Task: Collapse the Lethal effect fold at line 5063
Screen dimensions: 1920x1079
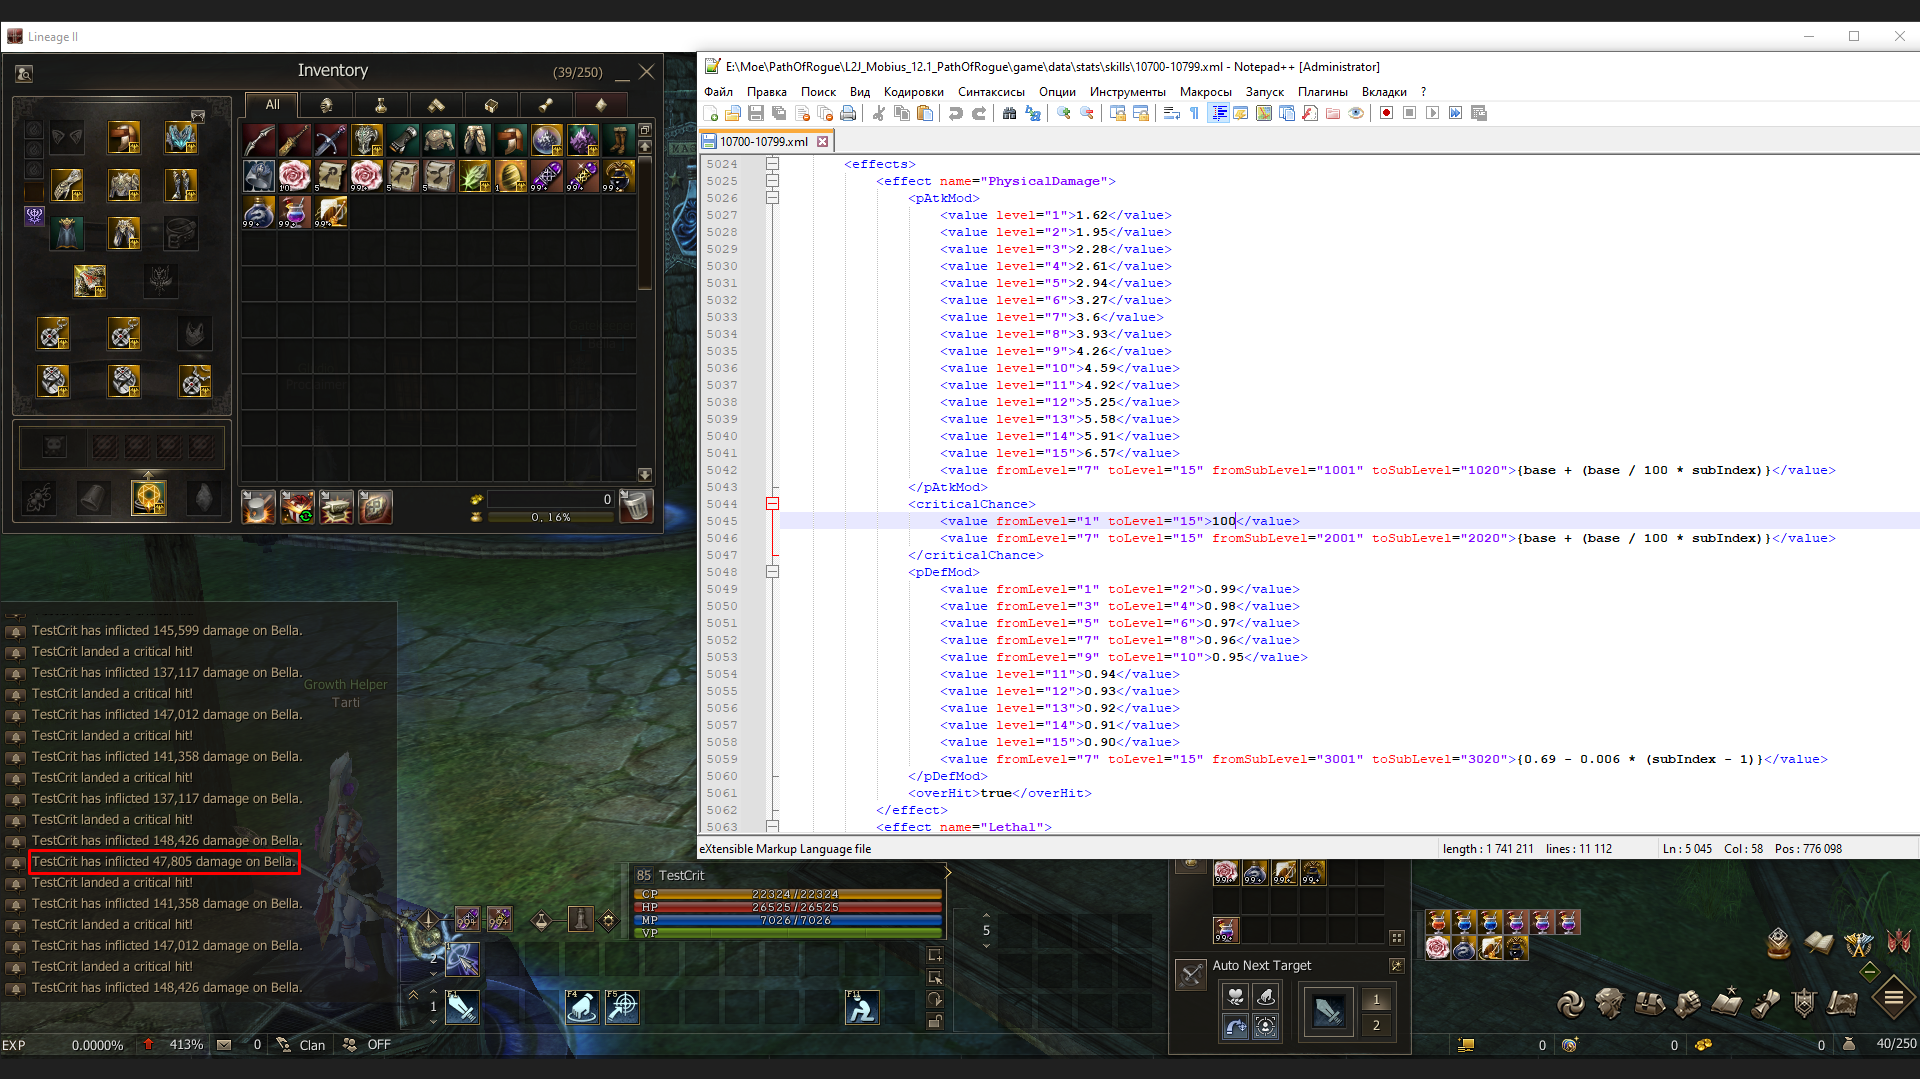Action: (772, 827)
